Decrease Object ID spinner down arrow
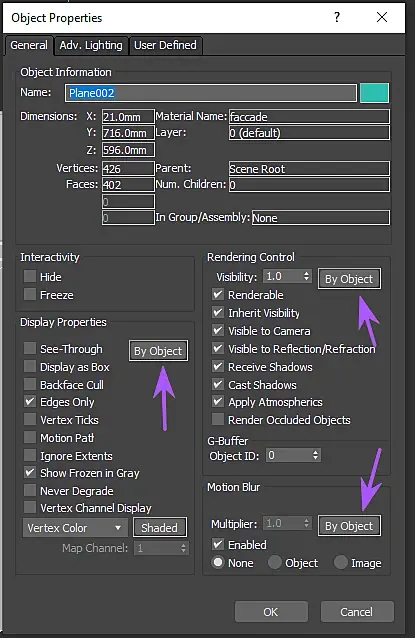This screenshot has height=638, width=415. pyautogui.click(x=316, y=458)
